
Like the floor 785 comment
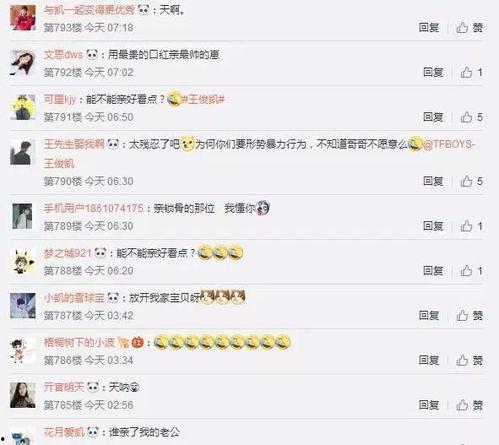469,405
